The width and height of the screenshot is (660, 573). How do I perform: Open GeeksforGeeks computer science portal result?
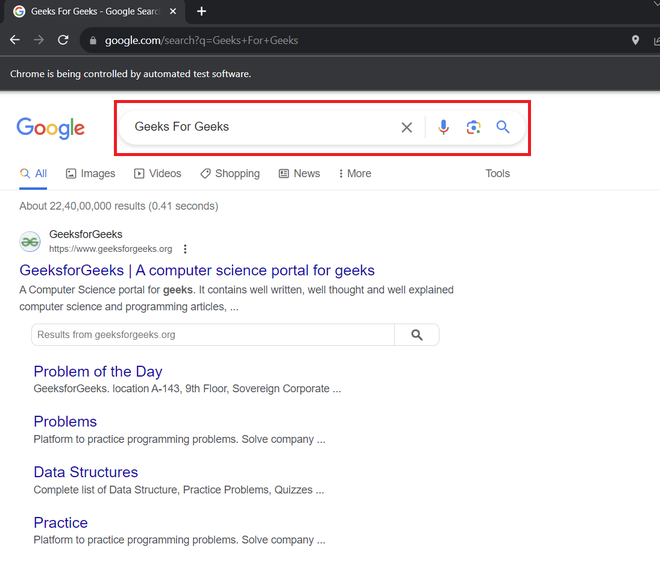[197, 270]
